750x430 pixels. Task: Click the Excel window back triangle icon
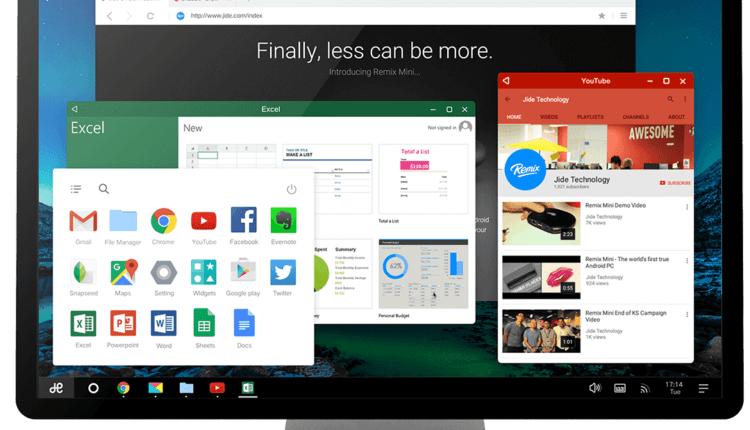75,109
